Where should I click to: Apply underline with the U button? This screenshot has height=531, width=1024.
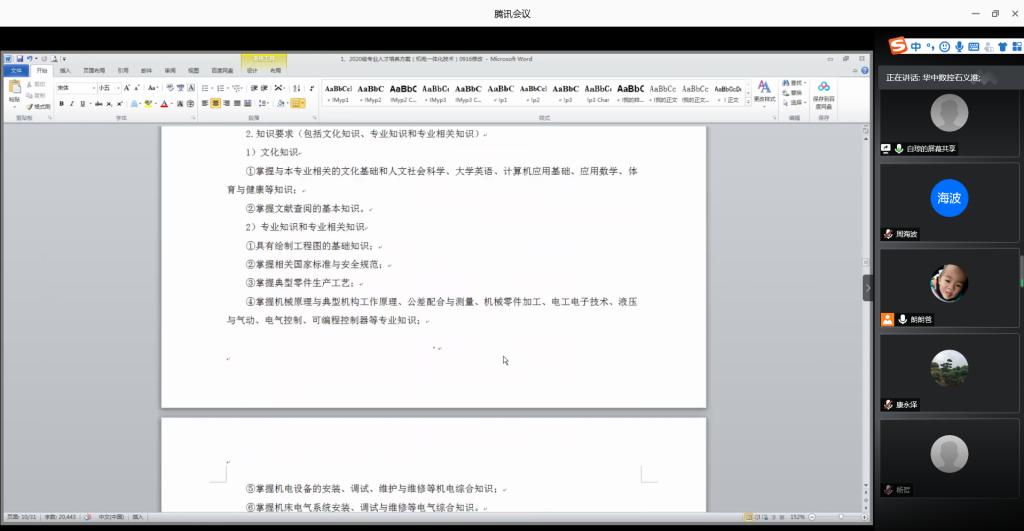(x=83, y=103)
